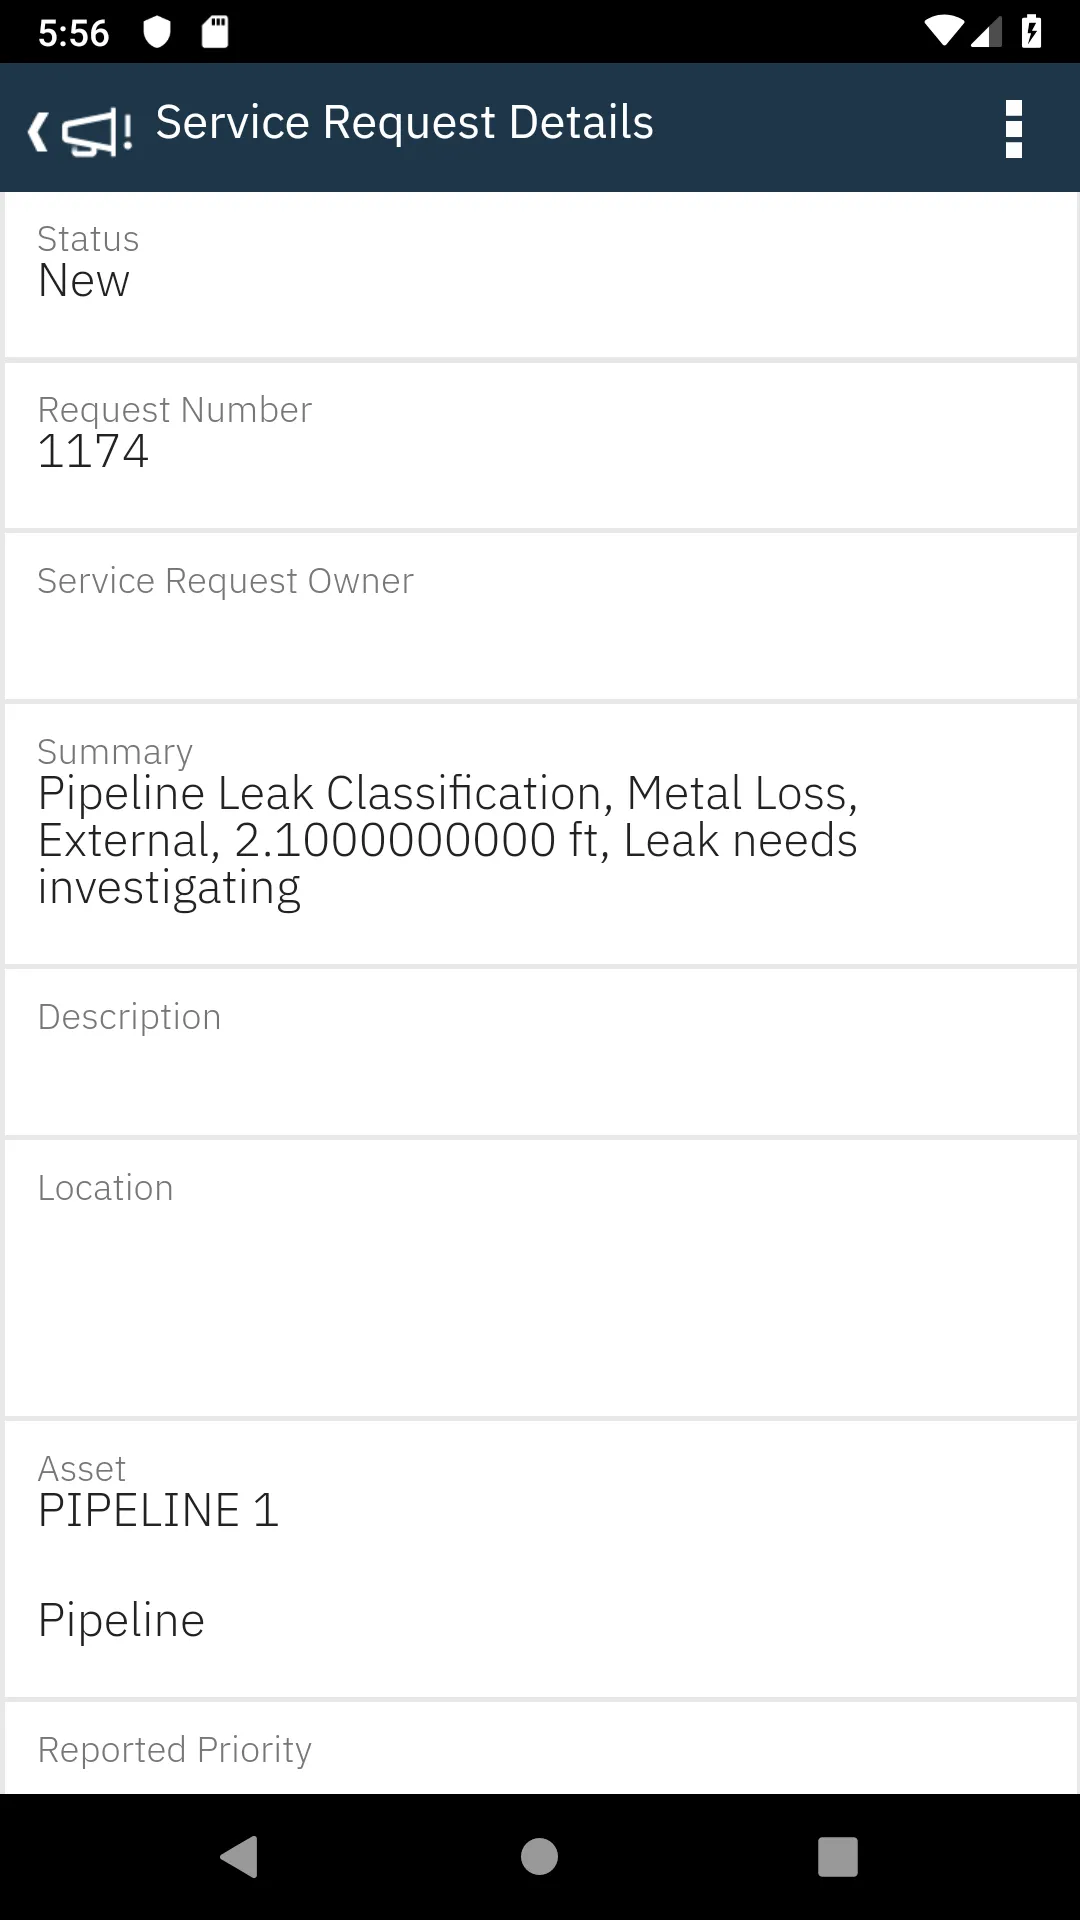Tap the Pipeline asset description text
The image size is (1080, 1920).
coord(121,1620)
